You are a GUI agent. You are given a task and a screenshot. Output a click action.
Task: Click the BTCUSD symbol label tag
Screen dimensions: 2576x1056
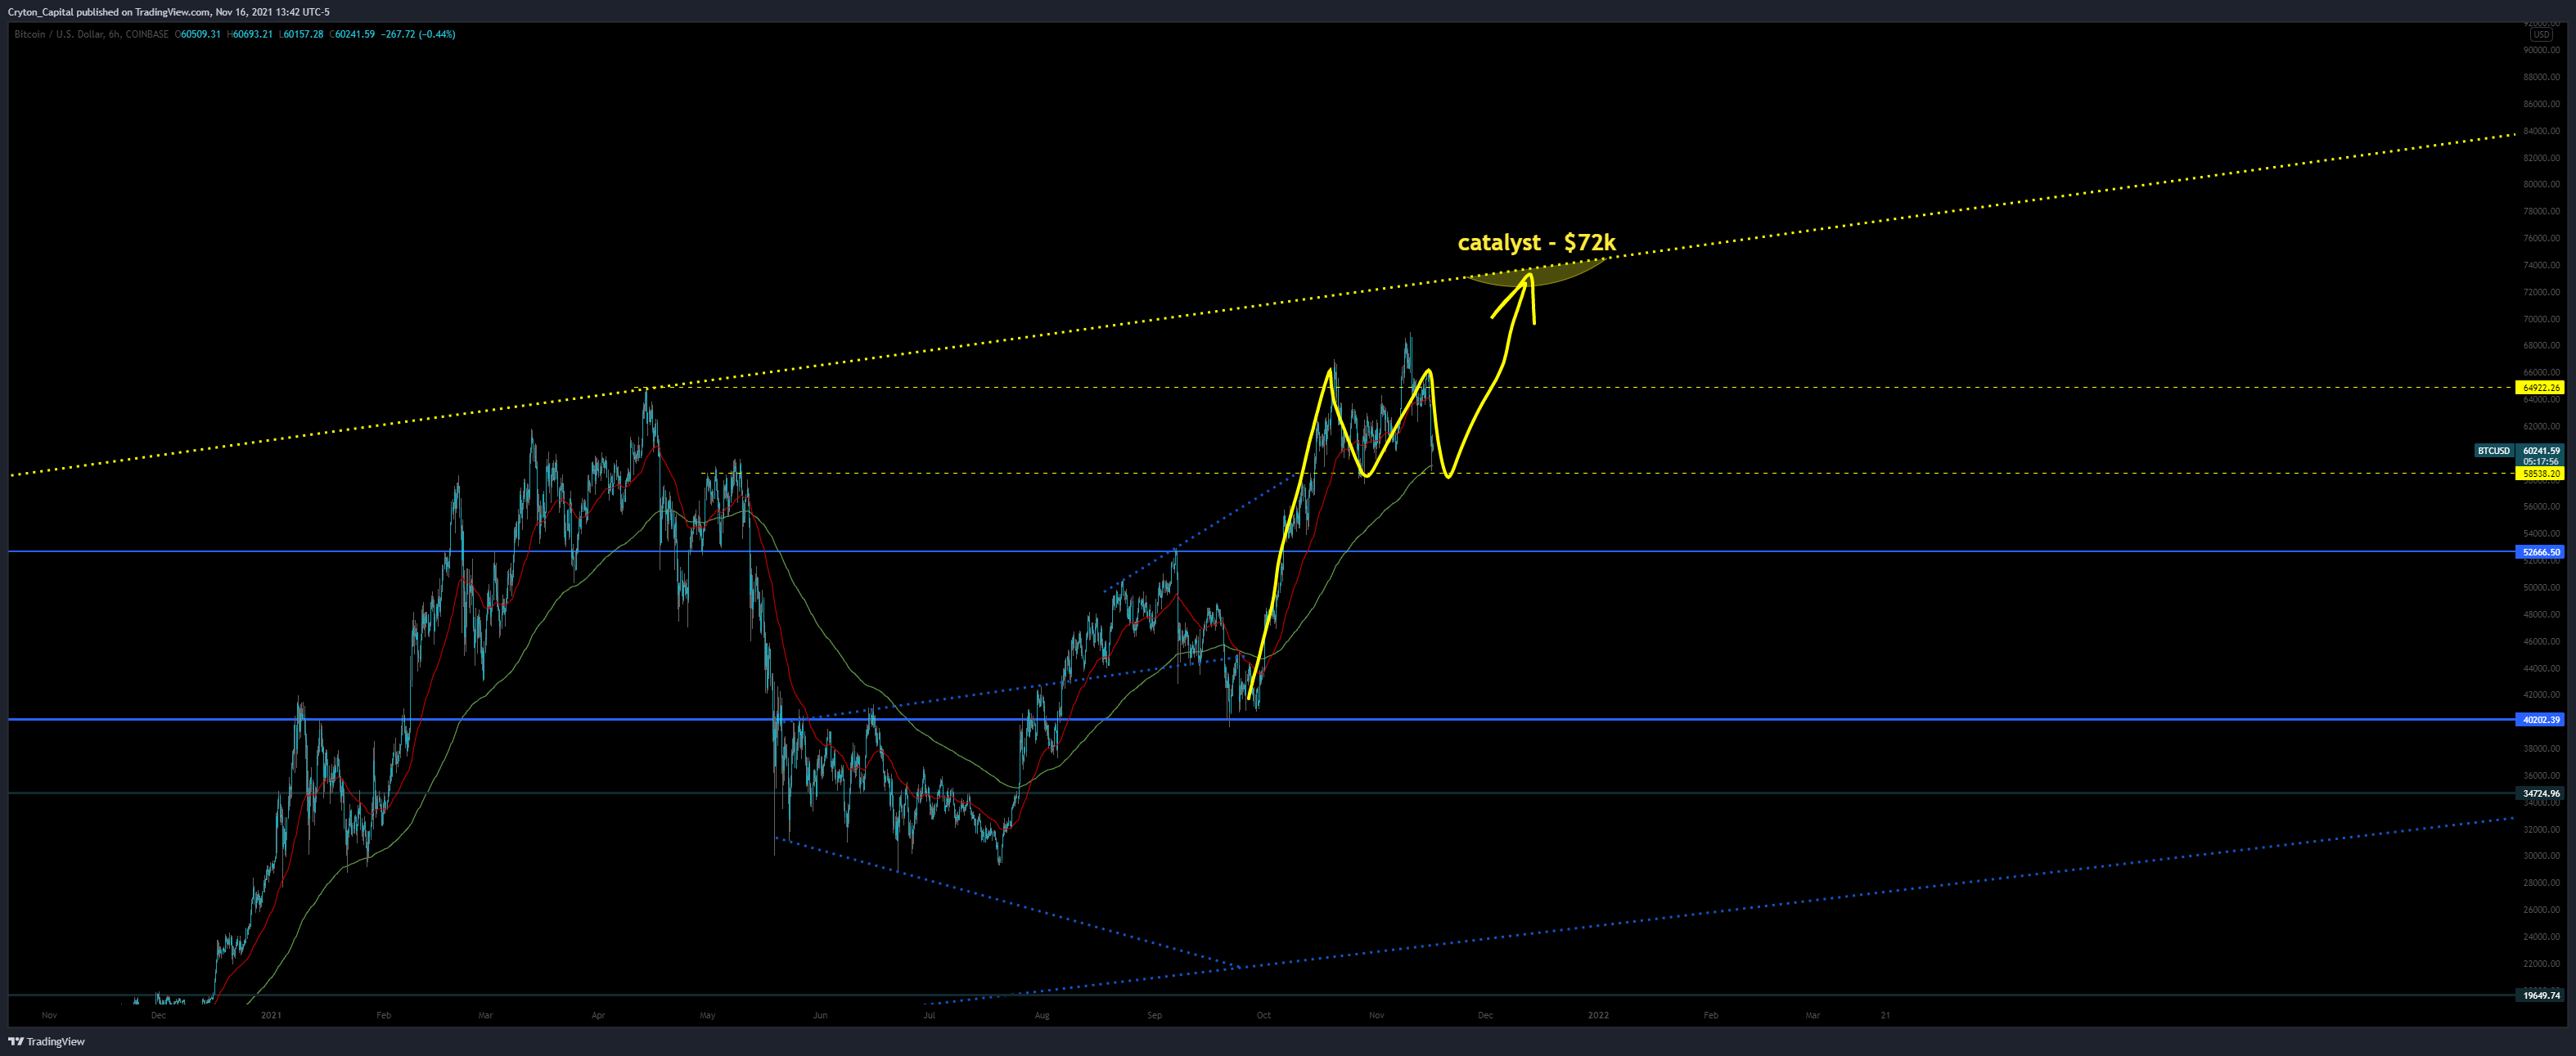pos(2493,451)
